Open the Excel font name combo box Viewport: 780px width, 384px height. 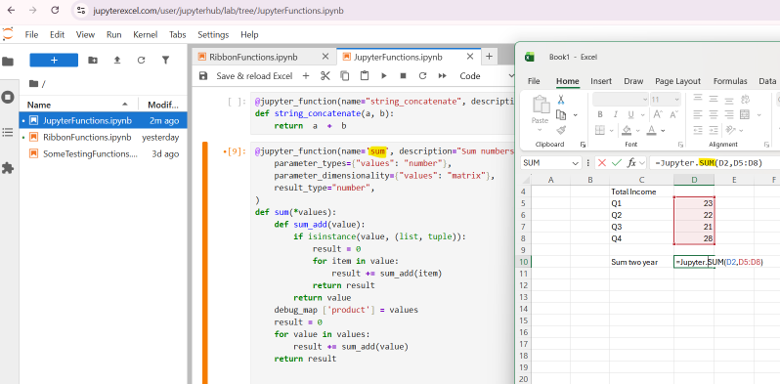click(x=621, y=99)
